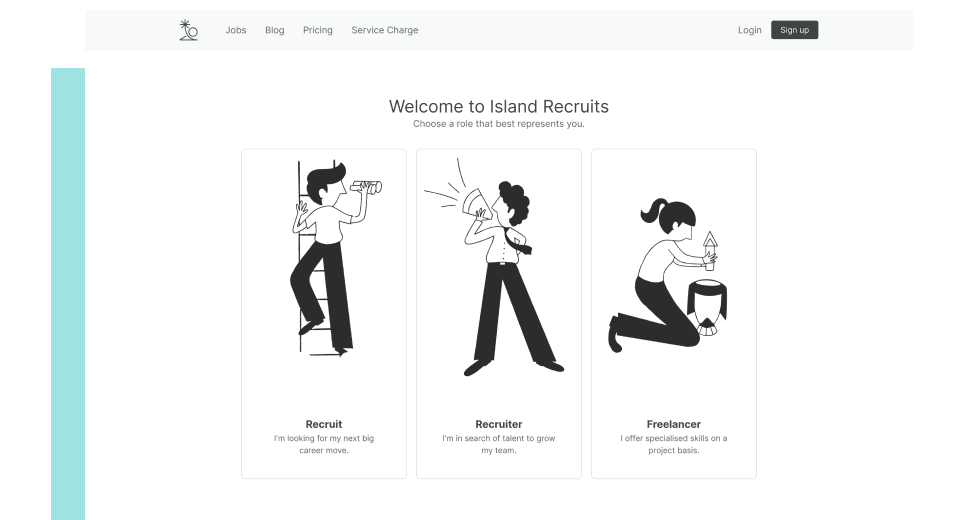The width and height of the screenshot is (953, 520).
Task: Click "I'm looking for my next big career move."
Action: pyautogui.click(x=324, y=444)
